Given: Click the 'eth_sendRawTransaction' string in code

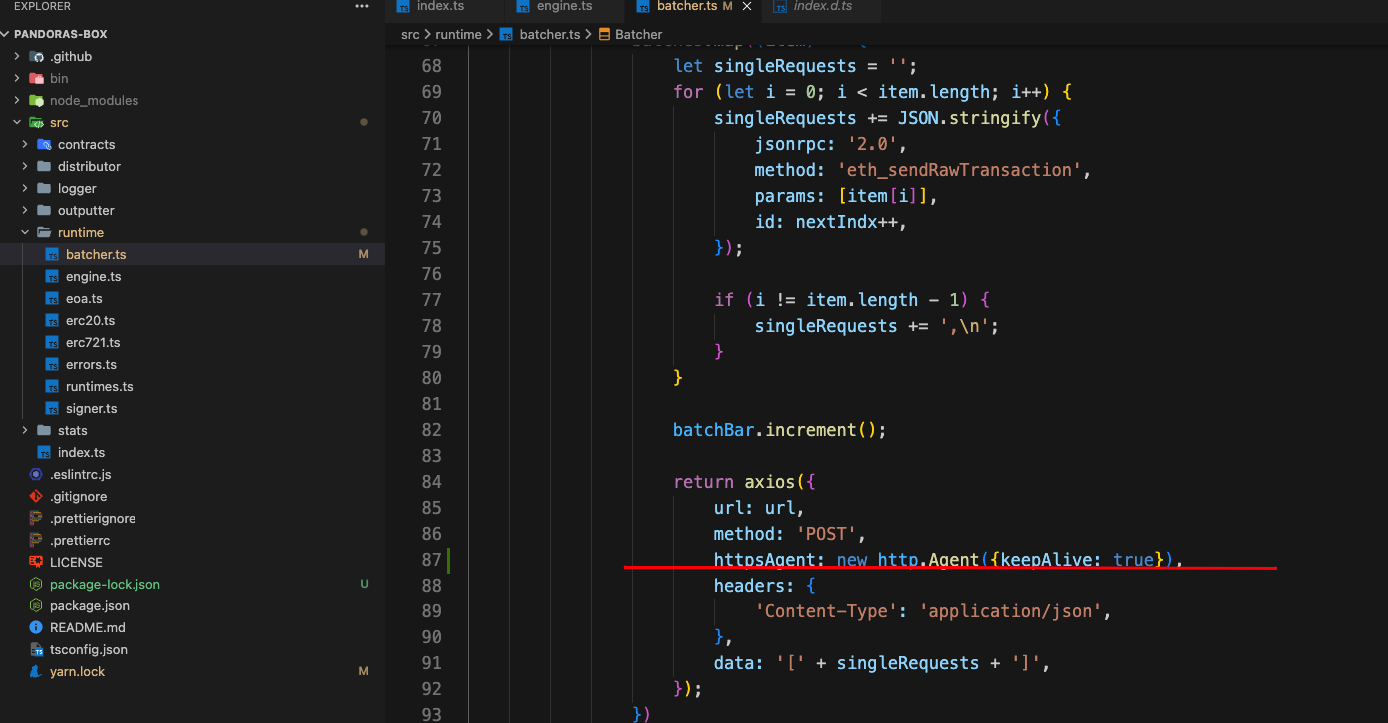Looking at the screenshot, I should (960, 170).
